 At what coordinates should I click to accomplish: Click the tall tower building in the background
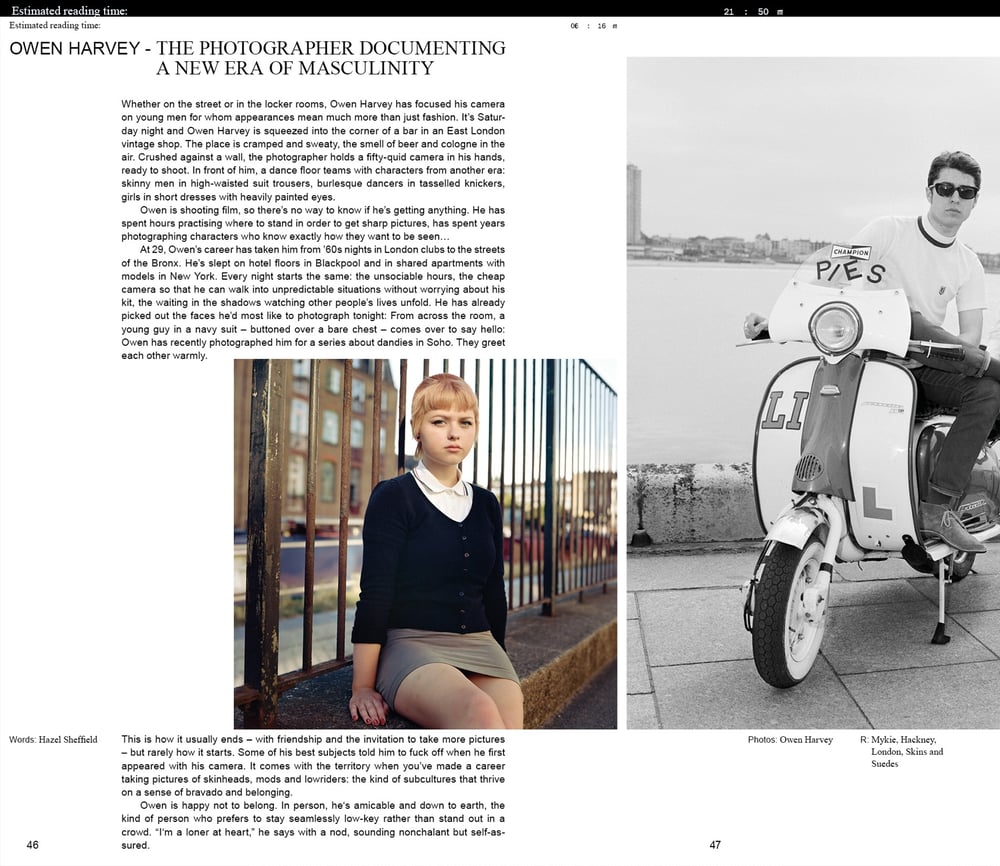coord(634,205)
